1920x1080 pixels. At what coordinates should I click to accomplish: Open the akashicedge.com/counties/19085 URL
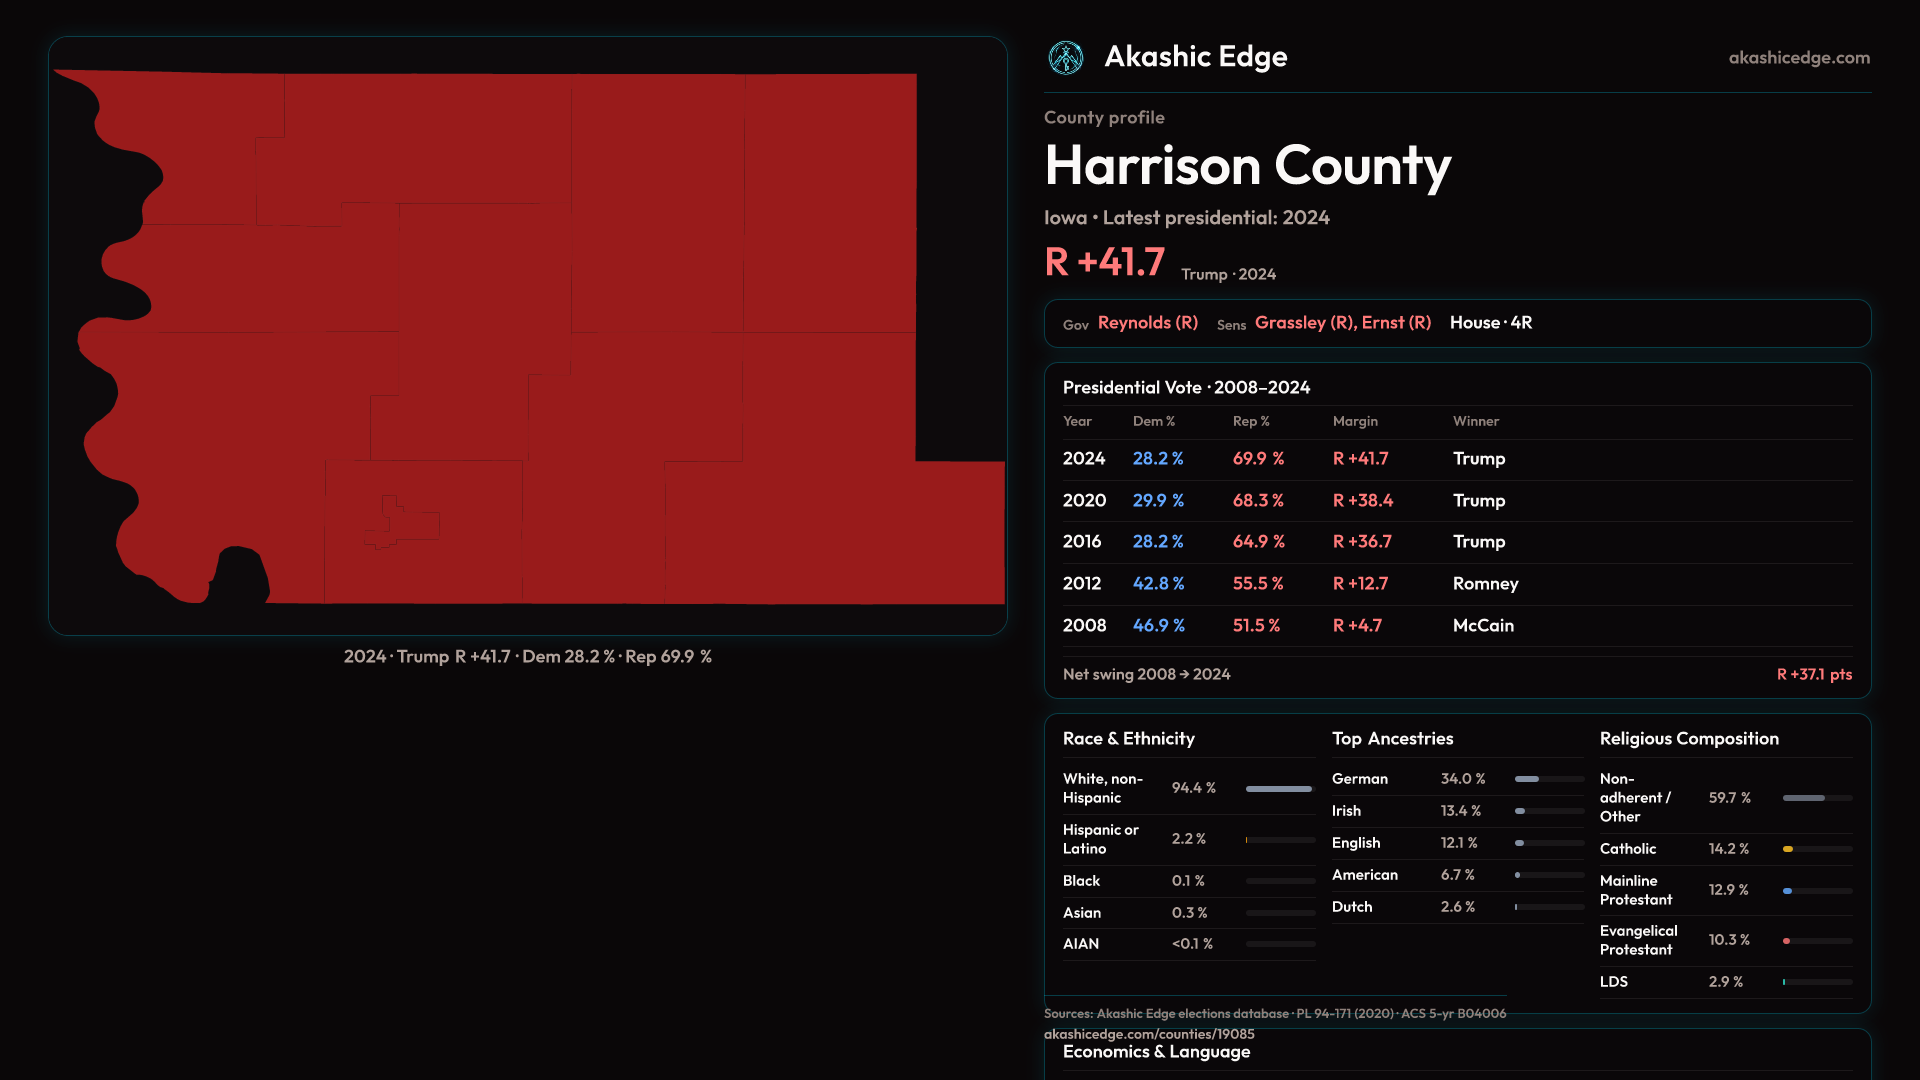[x=1148, y=1034]
